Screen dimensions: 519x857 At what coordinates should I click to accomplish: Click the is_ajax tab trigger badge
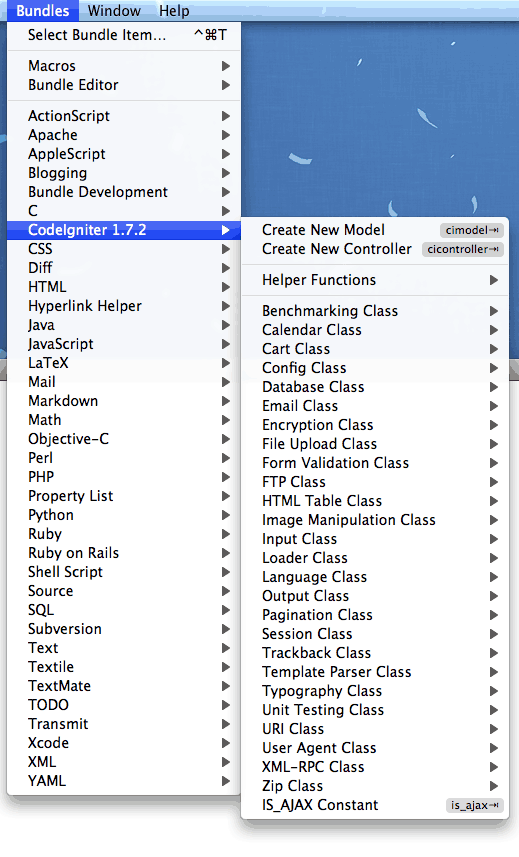coord(474,805)
